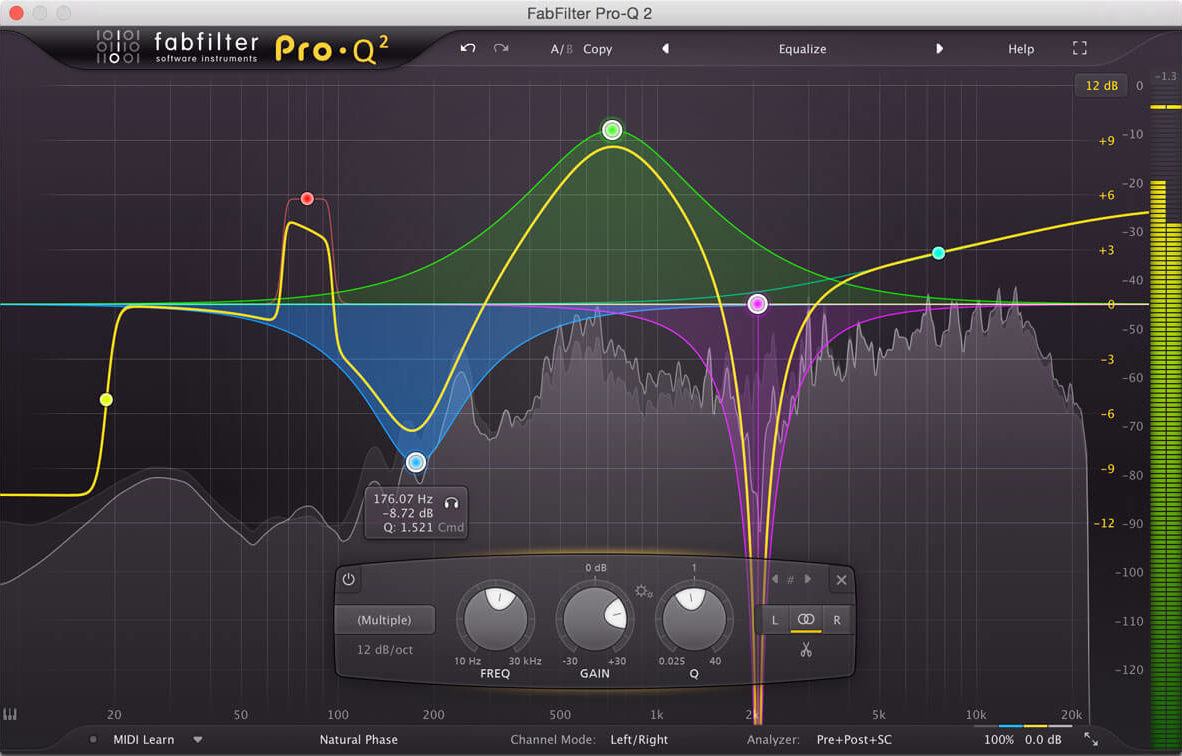Open the 12 dB display range dropdown

1101,86
